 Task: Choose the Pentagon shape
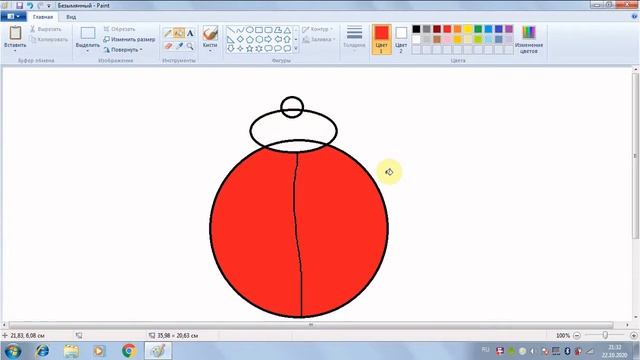tap(249, 40)
